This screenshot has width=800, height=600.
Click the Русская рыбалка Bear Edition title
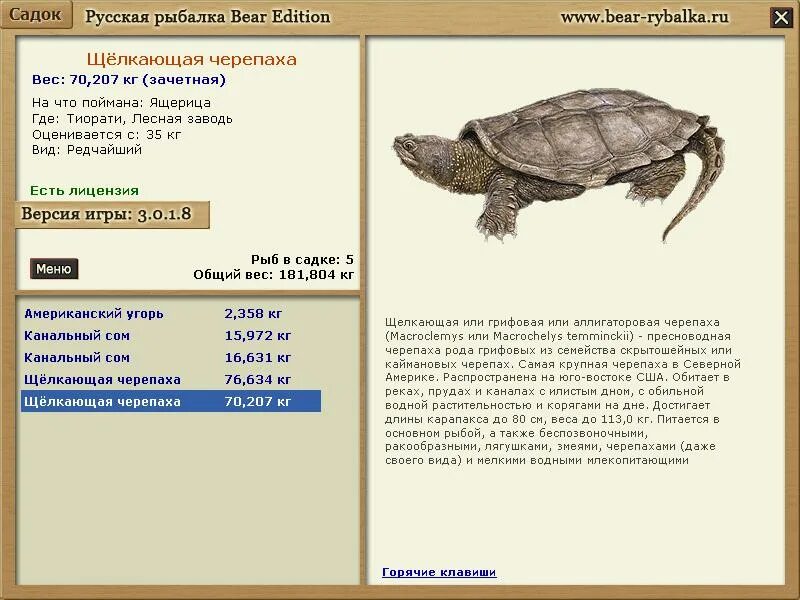pos(208,17)
